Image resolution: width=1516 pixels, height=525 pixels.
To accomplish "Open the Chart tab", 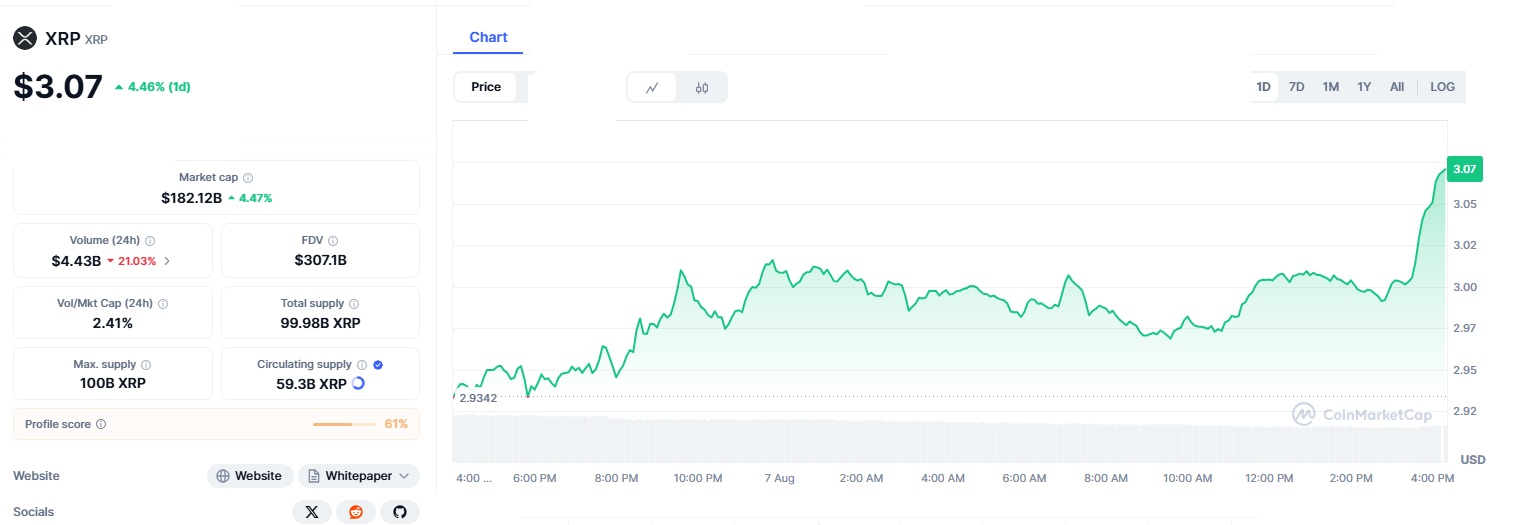I will click(488, 38).
